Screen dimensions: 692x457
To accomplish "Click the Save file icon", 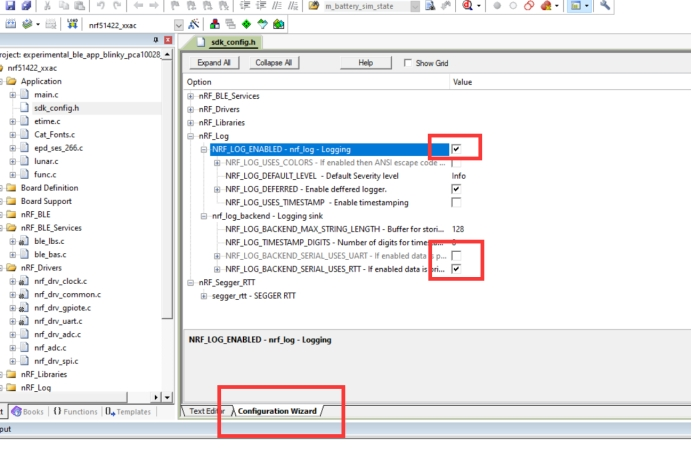I will coord(10,5).
